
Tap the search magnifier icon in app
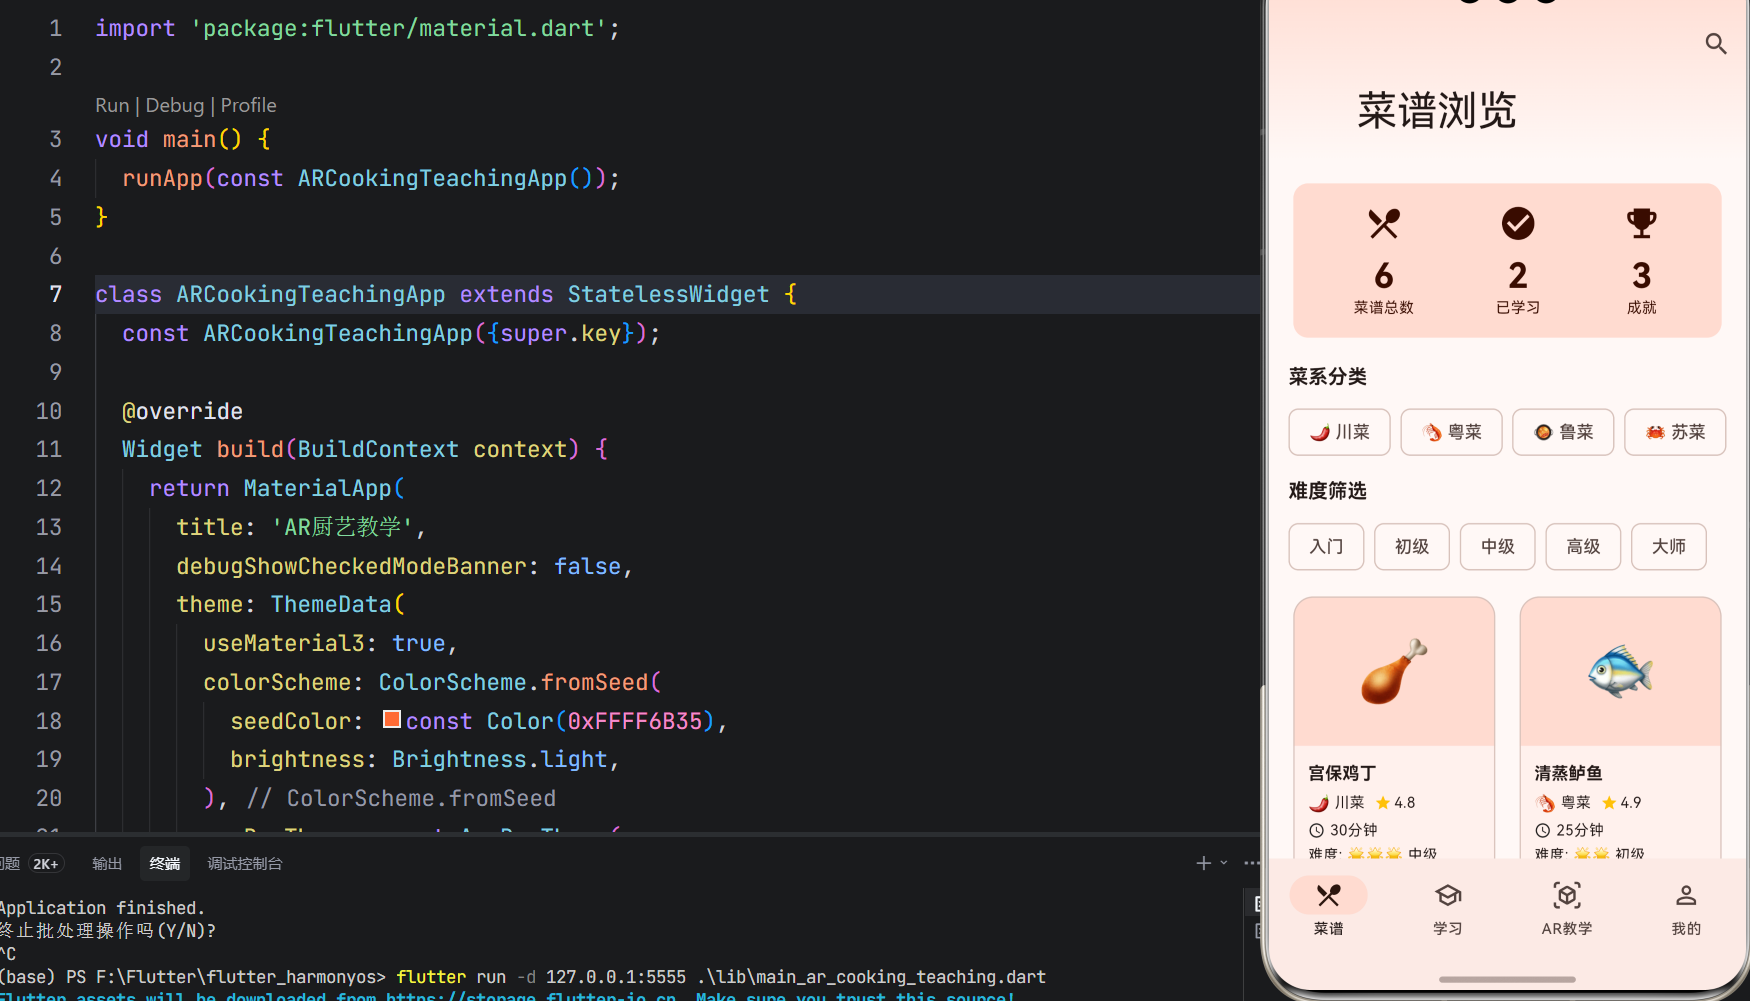point(1716,43)
